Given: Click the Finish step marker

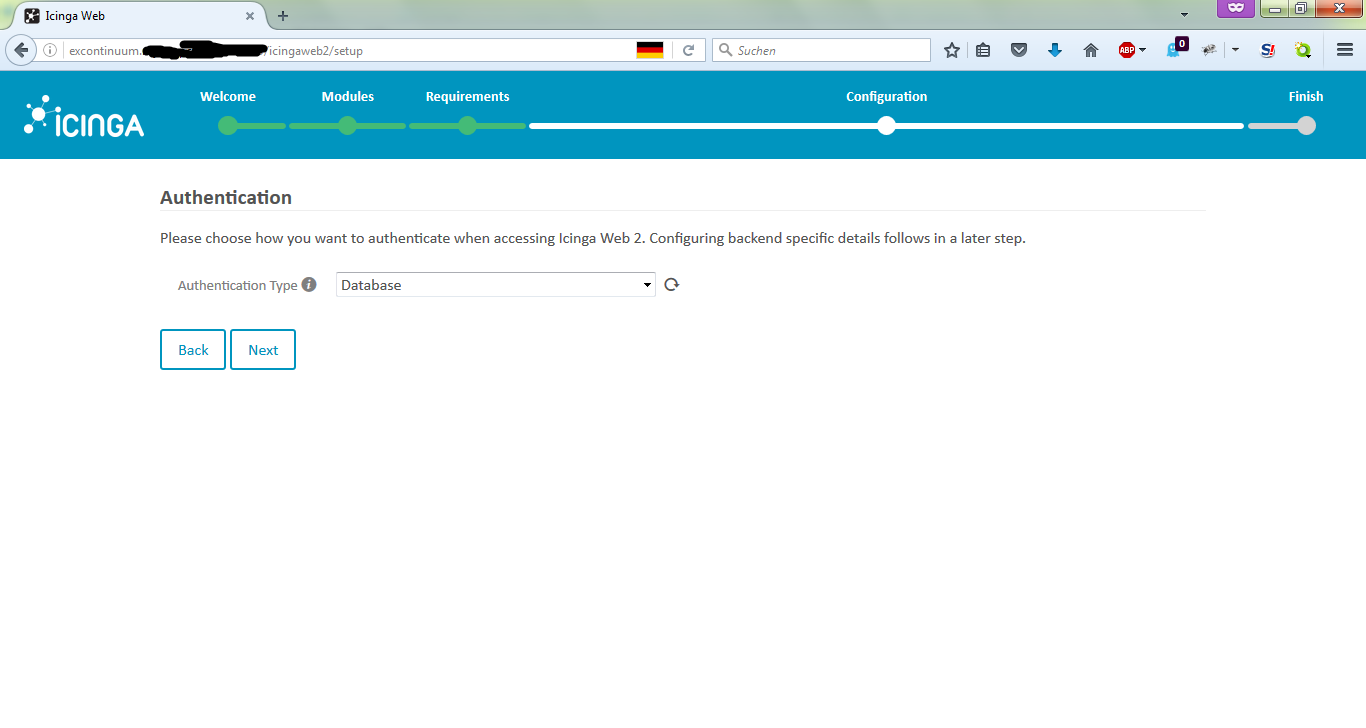Looking at the screenshot, I should tap(1306, 125).
